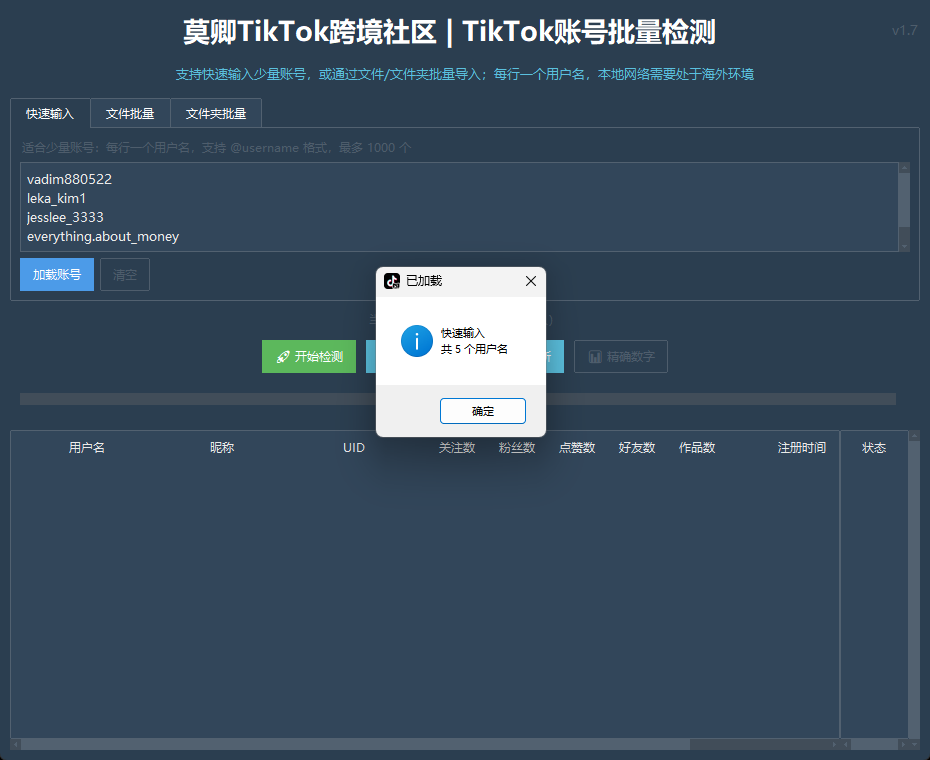Click the 好友数 column header
Image resolution: width=930 pixels, height=760 pixels.
tap(637, 448)
